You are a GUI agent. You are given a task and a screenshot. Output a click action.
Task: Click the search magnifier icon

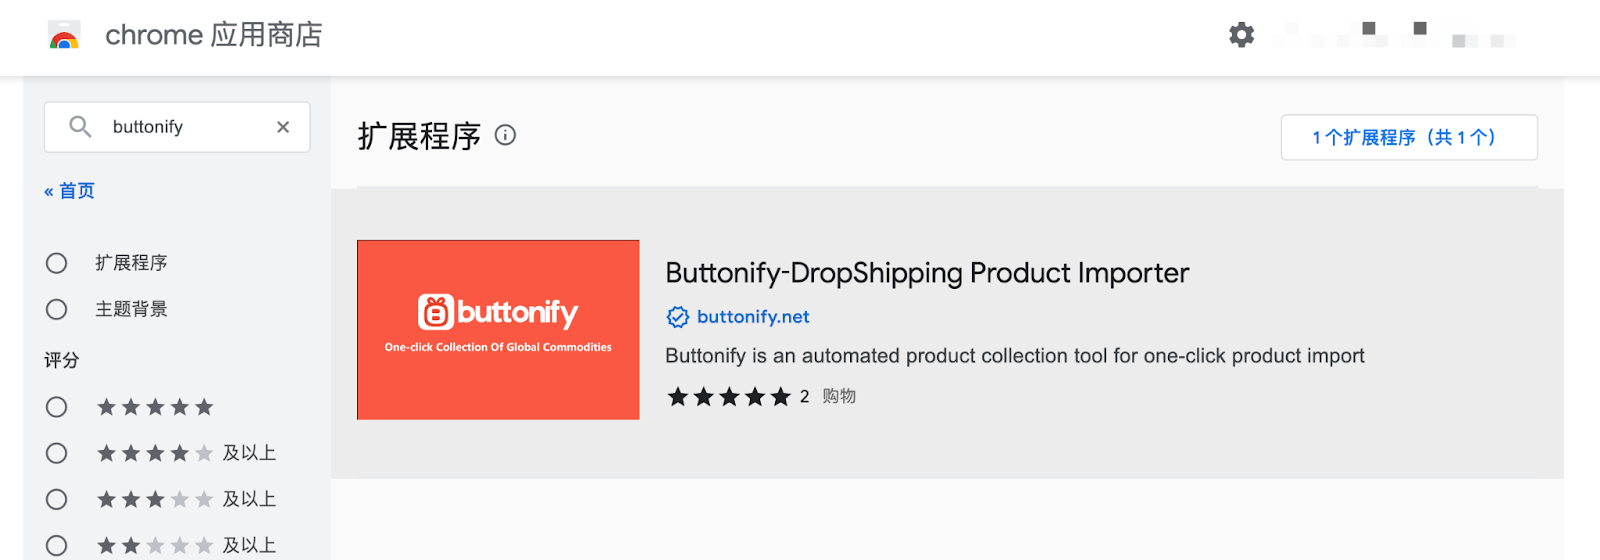80,127
